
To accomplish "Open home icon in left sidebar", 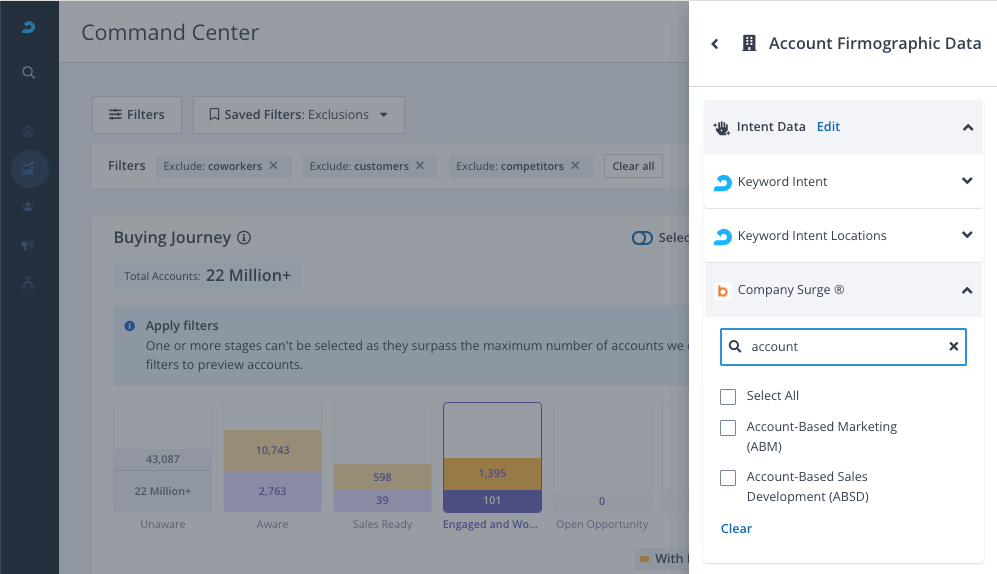I will pos(29,131).
